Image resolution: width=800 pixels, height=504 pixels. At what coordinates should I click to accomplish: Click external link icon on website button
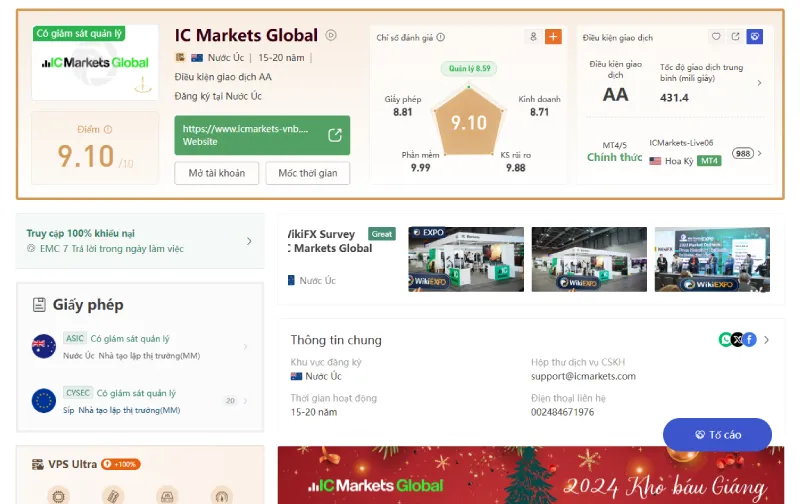click(335, 135)
